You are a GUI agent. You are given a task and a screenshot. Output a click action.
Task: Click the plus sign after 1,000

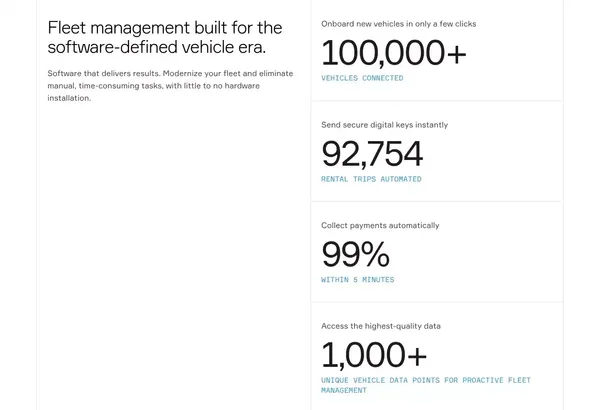point(417,356)
